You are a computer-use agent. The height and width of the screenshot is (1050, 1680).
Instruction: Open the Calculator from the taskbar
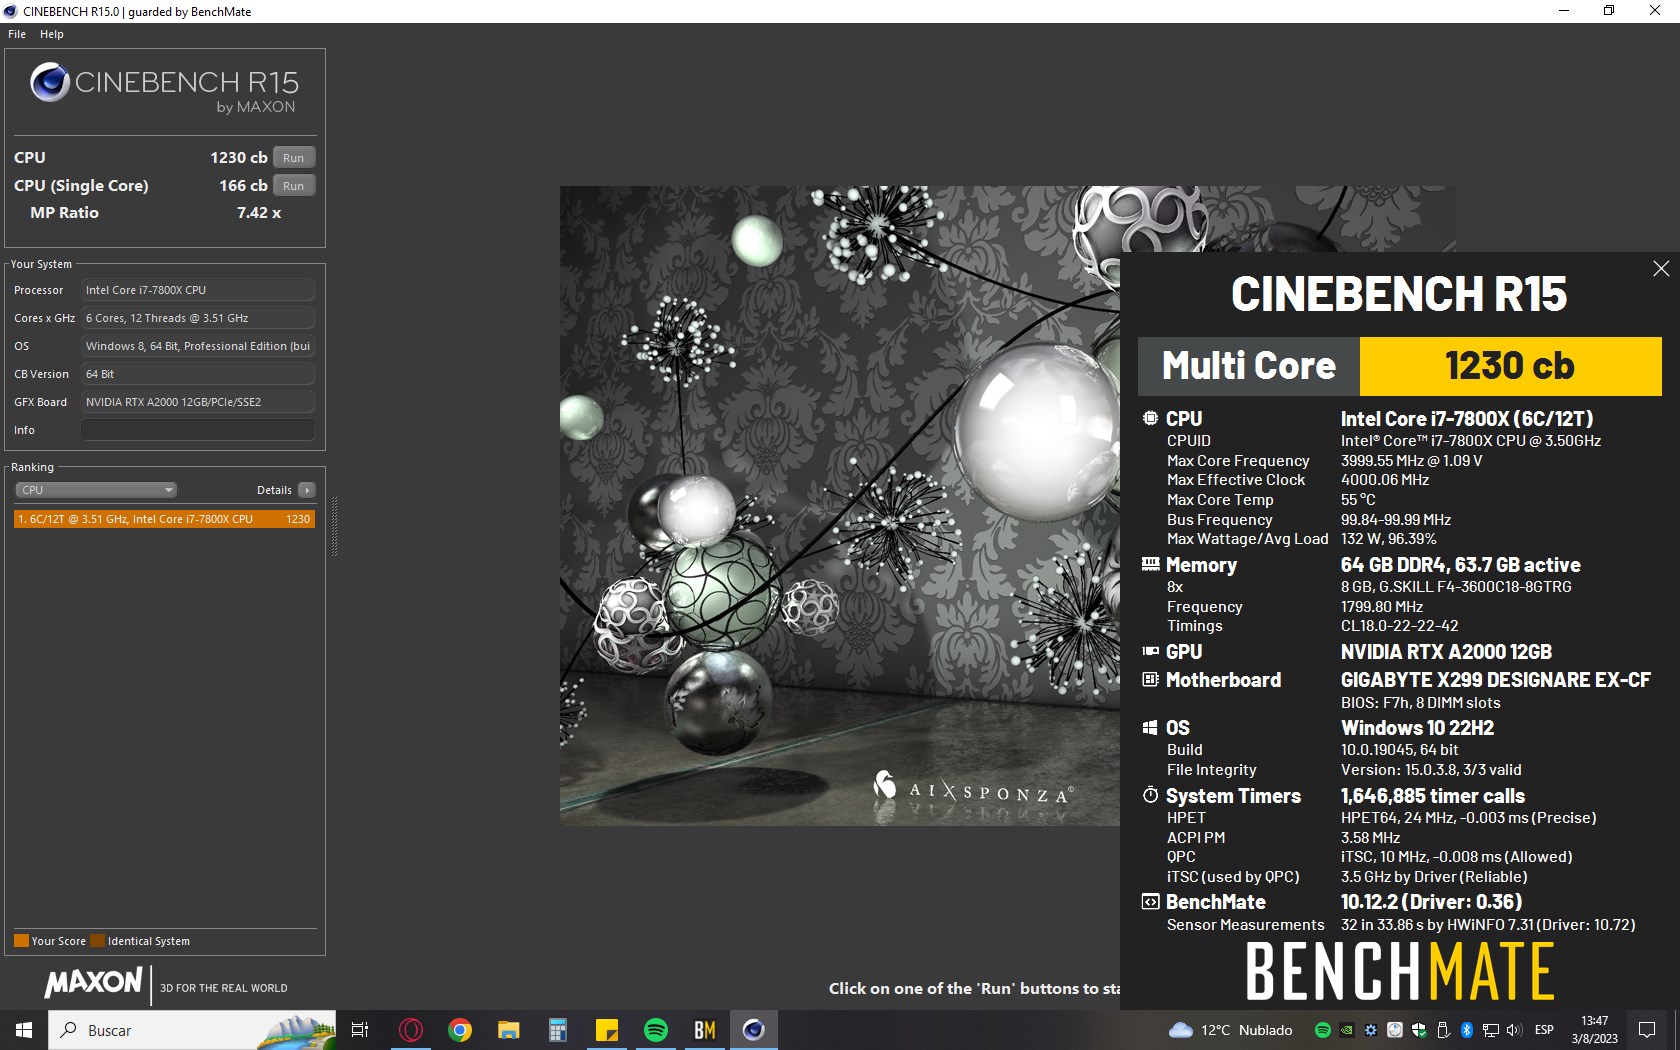pyautogui.click(x=558, y=1030)
